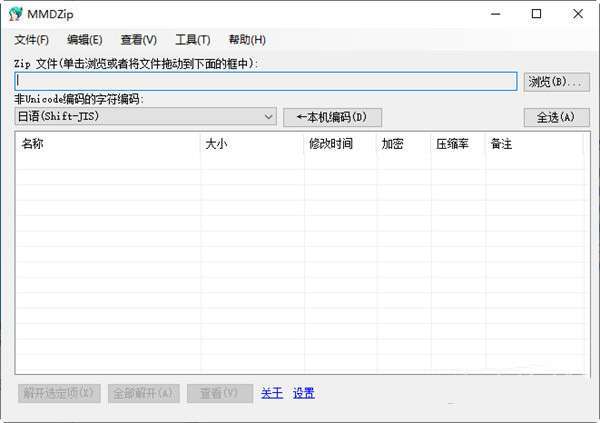Open the 文件(F) menu
The width and height of the screenshot is (600, 423).
click(x=31, y=40)
